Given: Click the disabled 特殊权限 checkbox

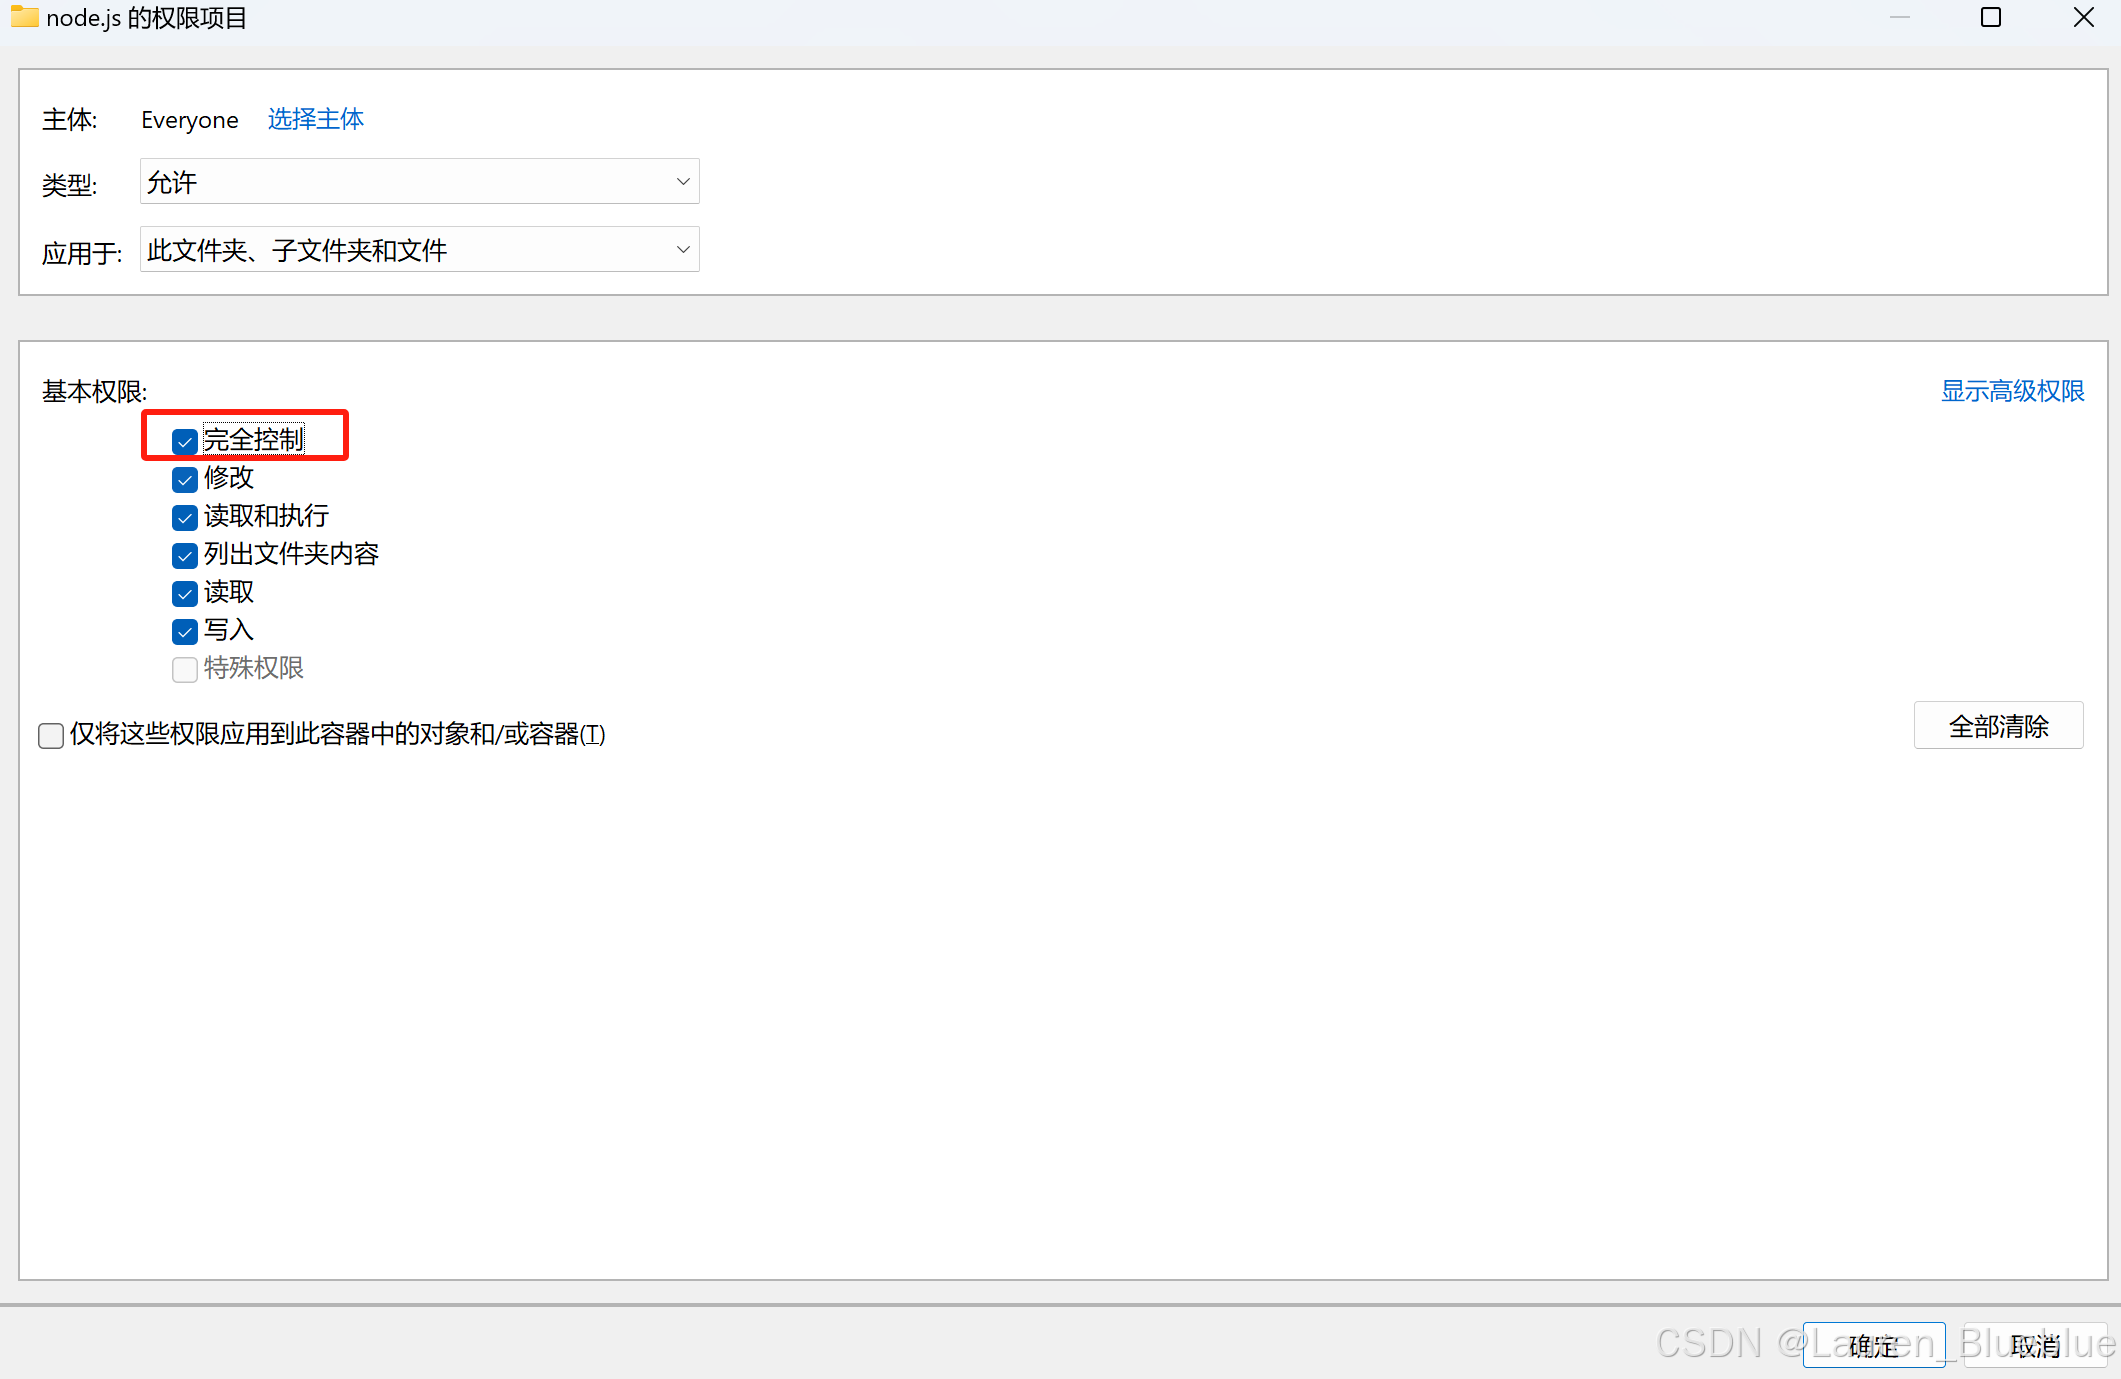Looking at the screenshot, I should tap(185, 669).
